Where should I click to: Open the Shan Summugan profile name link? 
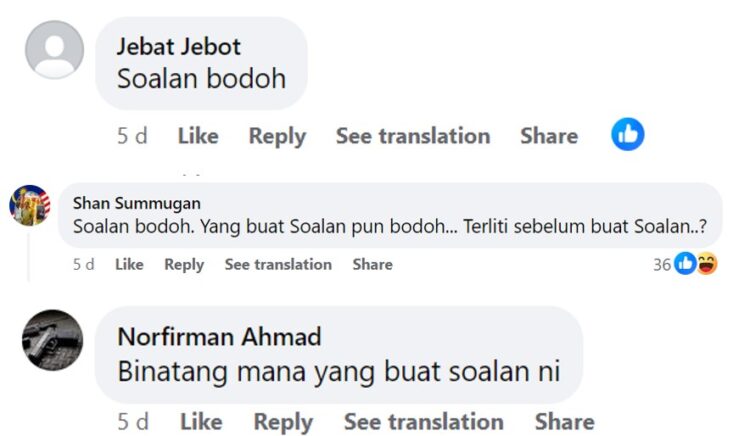136,203
